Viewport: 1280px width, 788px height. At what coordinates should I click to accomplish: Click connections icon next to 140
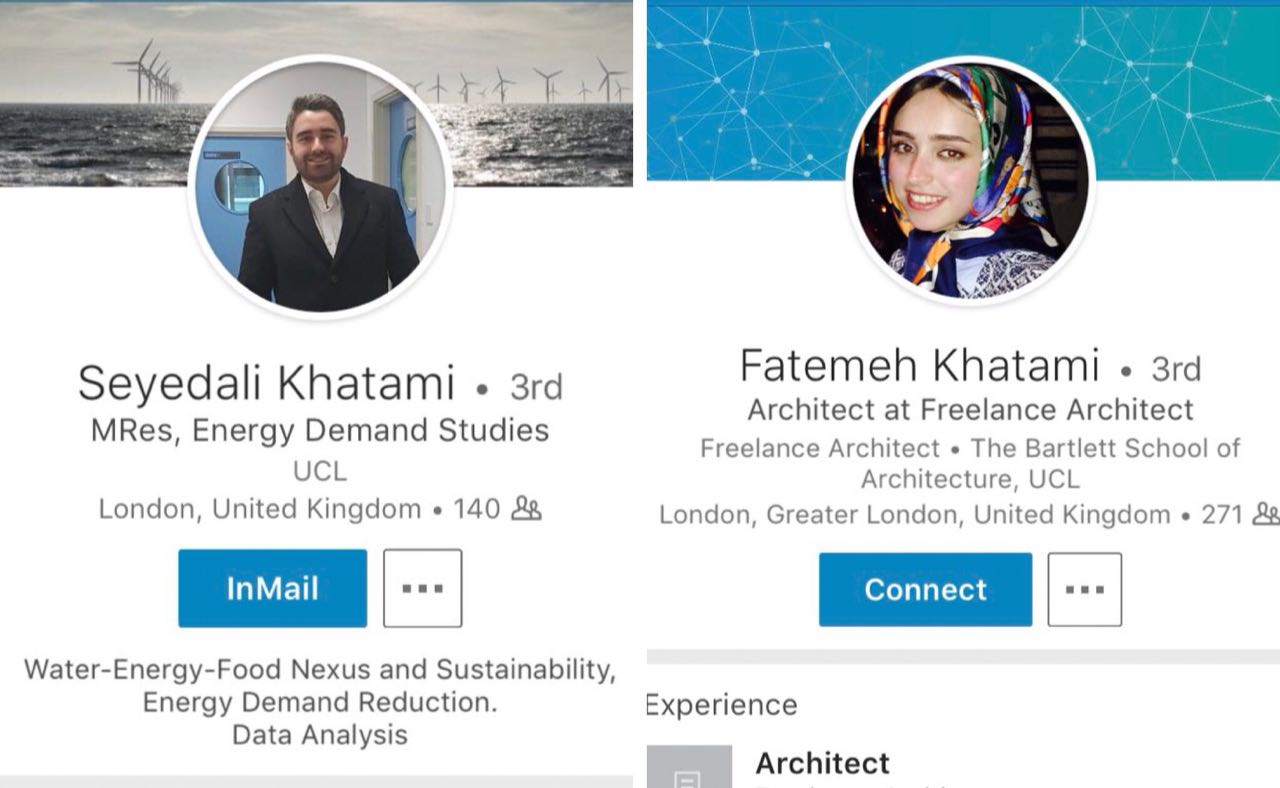point(526,509)
